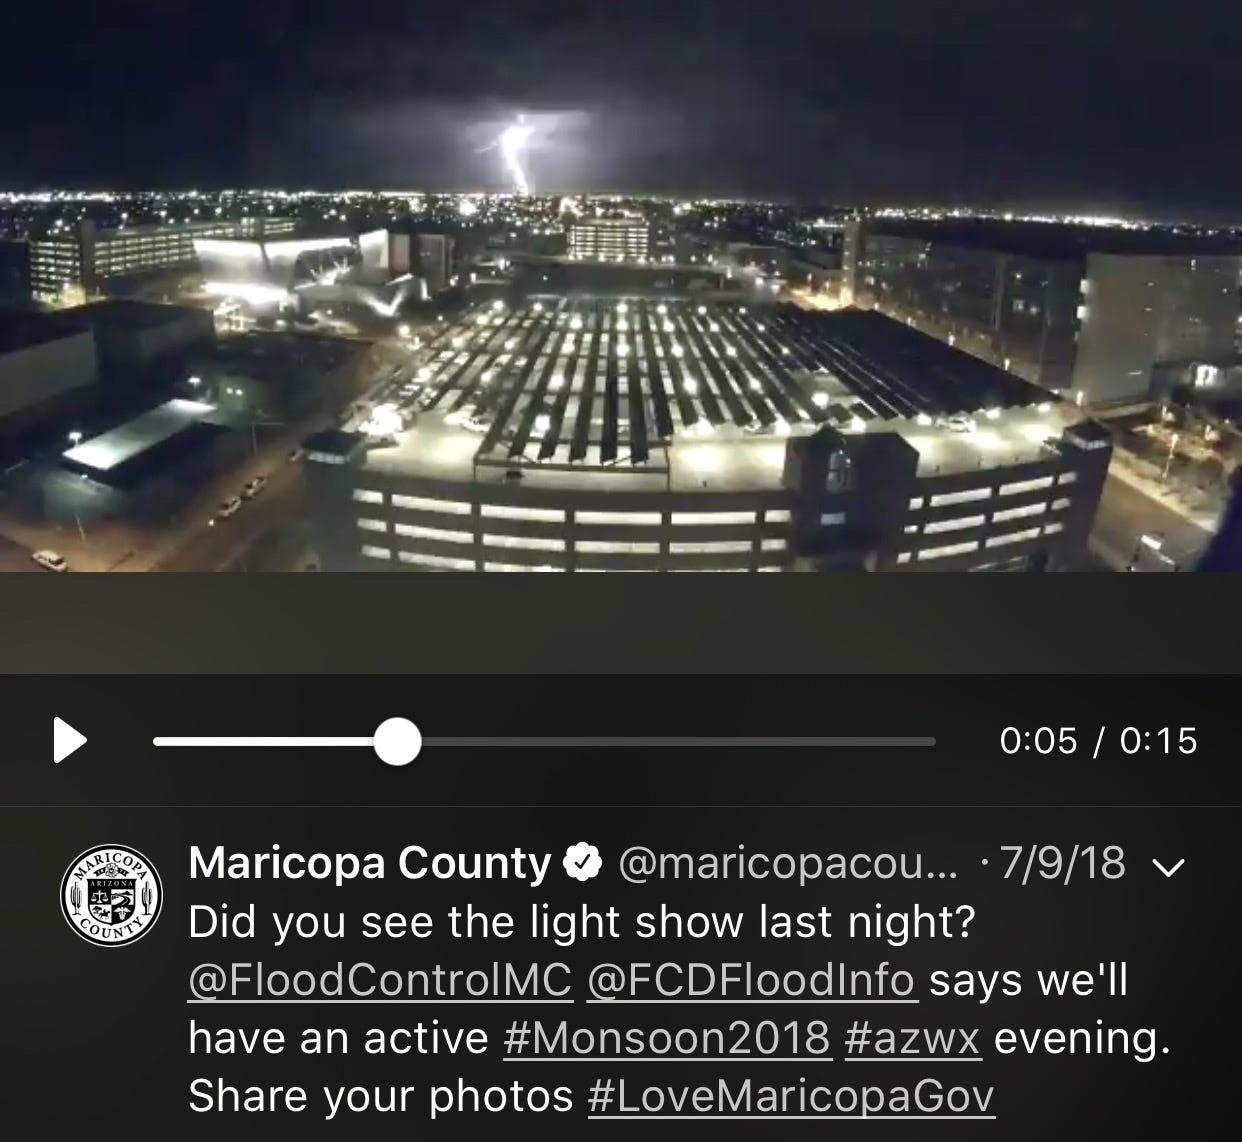This screenshot has width=1242, height=1142.
Task: Jump back on the played section of the progress bar
Action: [263, 741]
